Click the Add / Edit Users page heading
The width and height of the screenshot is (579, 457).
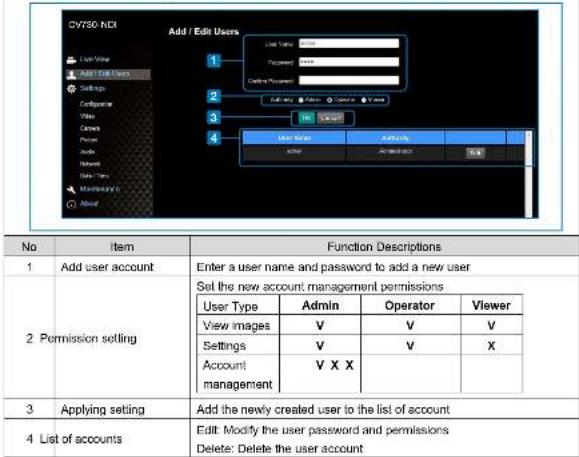pos(204,32)
